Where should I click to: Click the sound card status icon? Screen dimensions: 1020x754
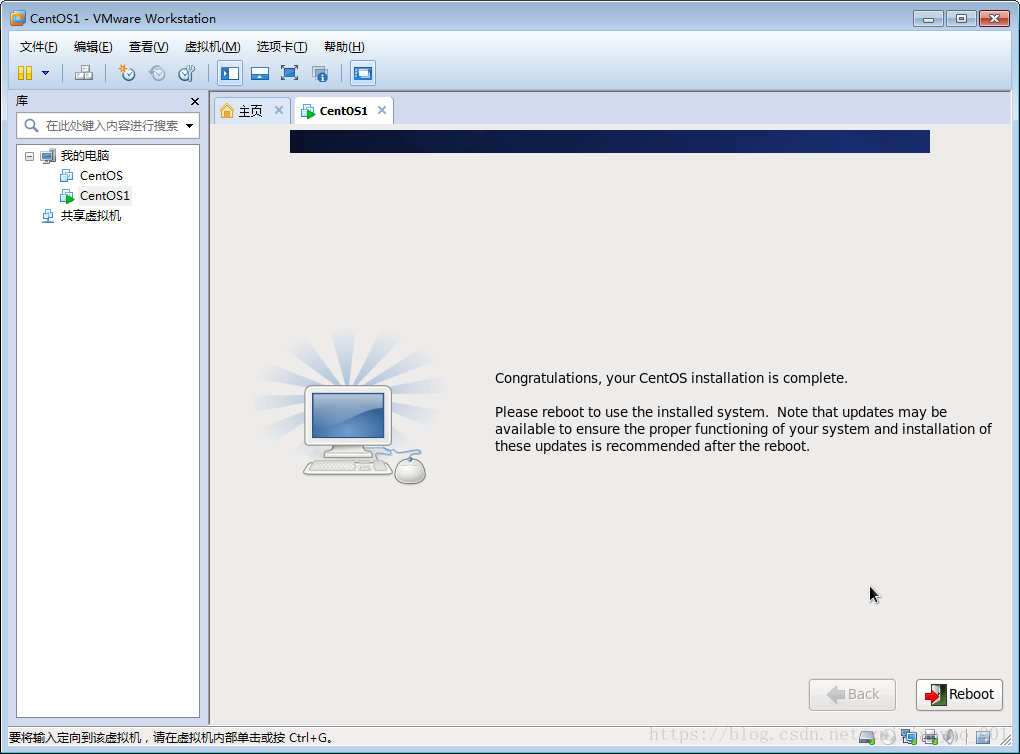[950, 737]
